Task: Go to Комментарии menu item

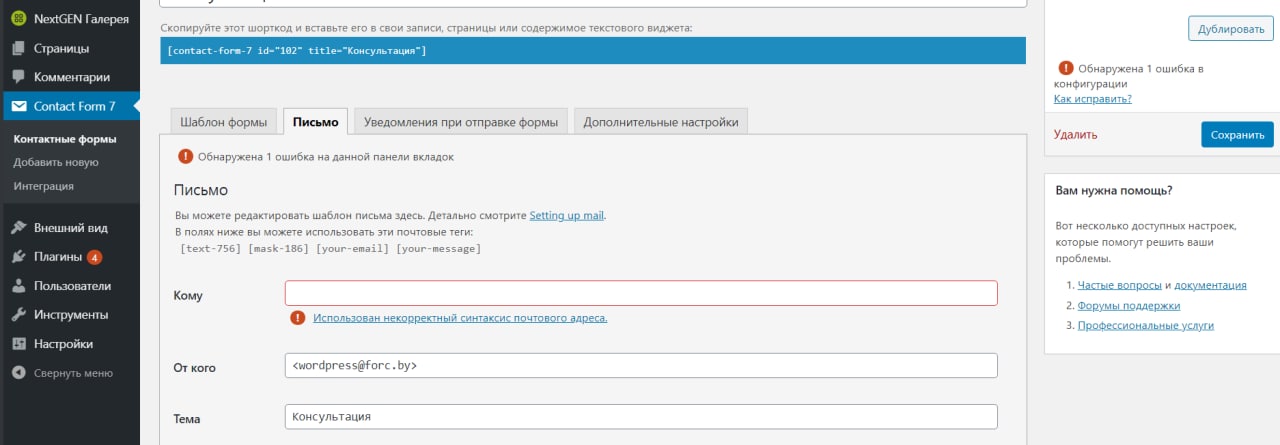Action: coord(70,77)
